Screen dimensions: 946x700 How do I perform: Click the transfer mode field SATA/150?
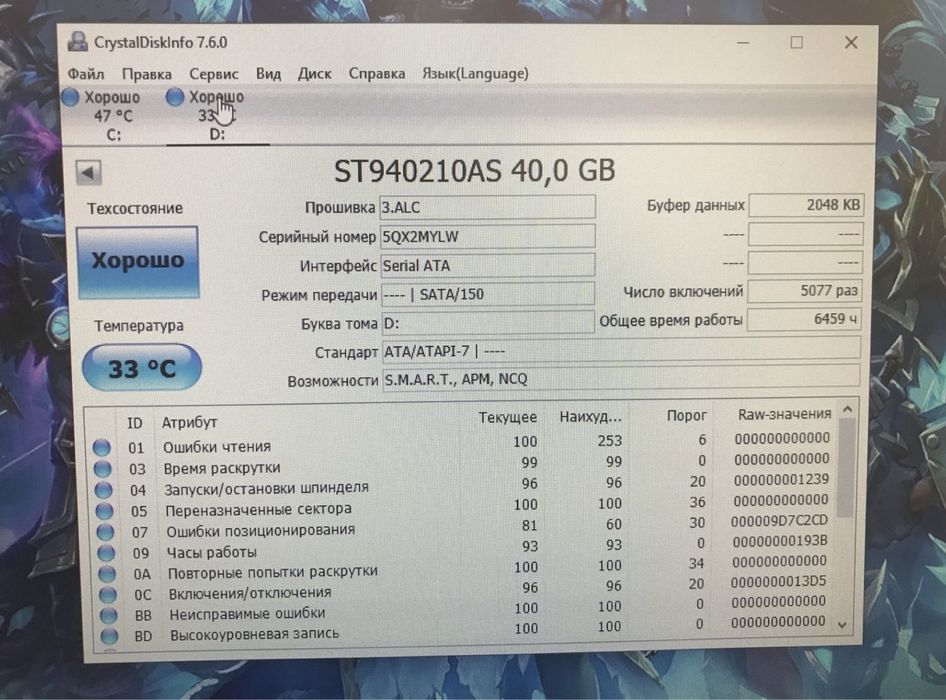[487, 294]
